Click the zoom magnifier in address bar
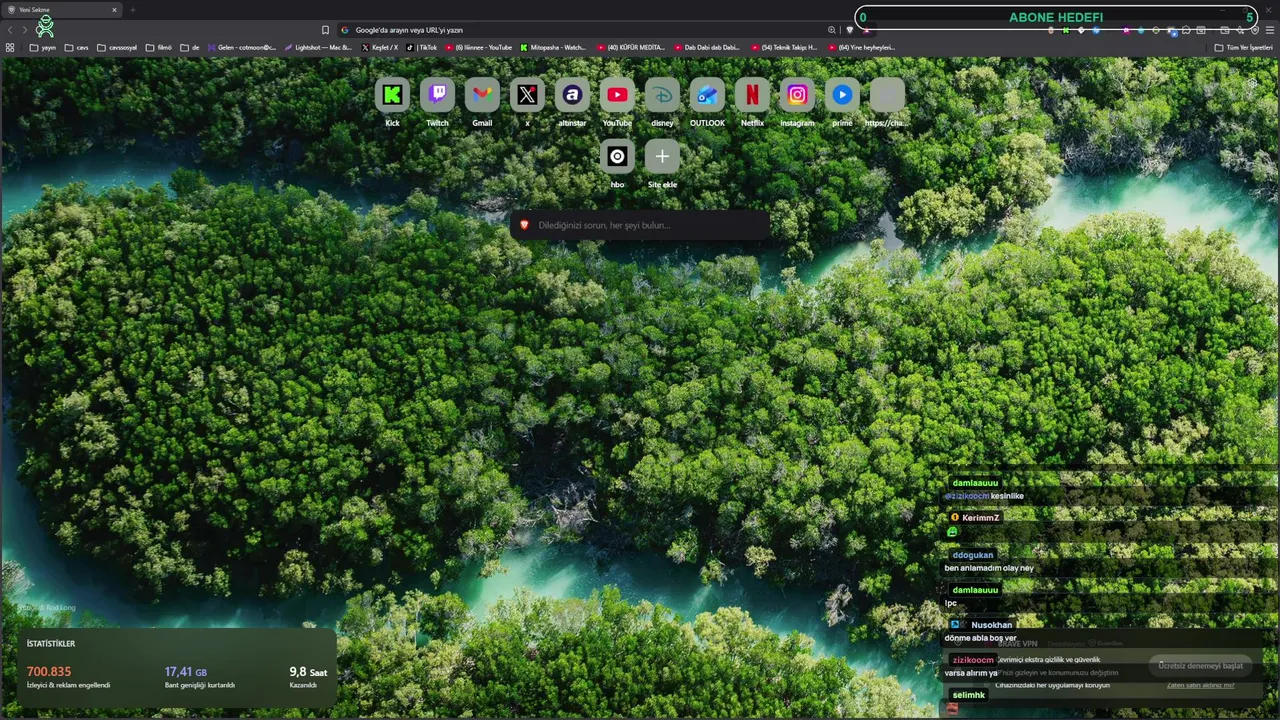The height and width of the screenshot is (720, 1280). tap(831, 30)
